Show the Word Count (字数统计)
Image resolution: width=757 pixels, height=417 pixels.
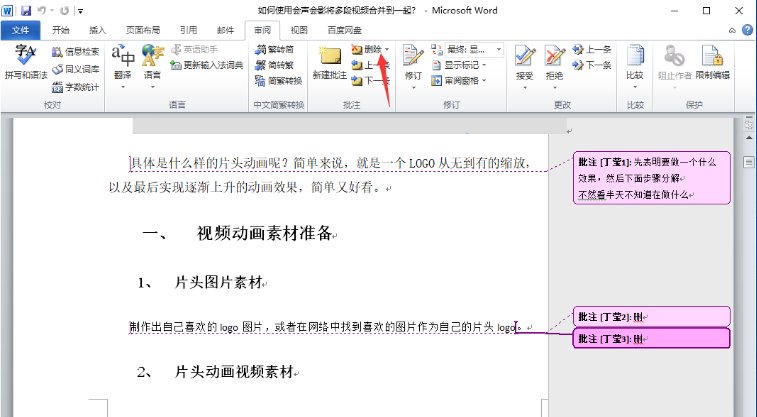[75, 87]
